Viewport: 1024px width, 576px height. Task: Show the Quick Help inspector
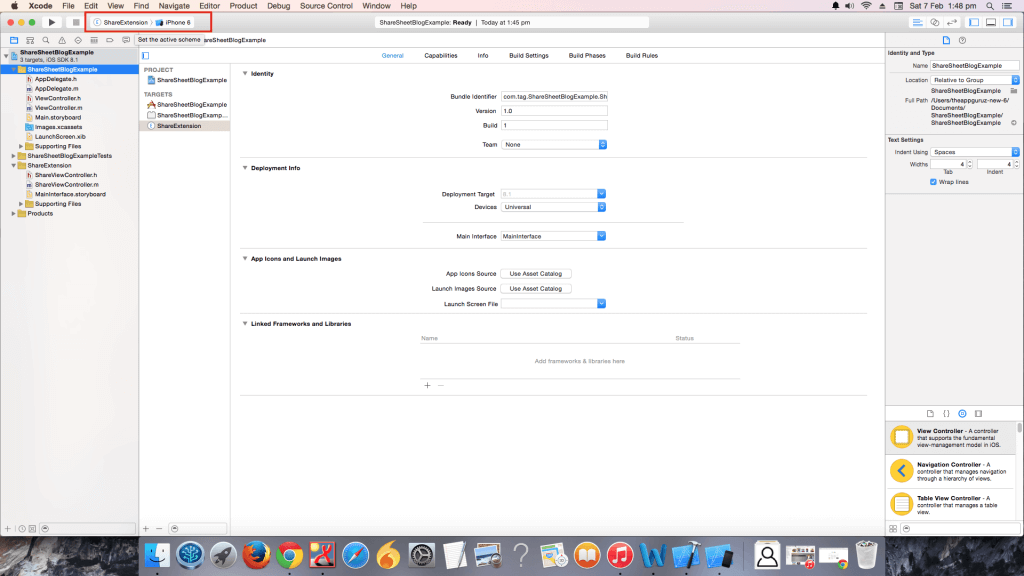tap(962, 40)
